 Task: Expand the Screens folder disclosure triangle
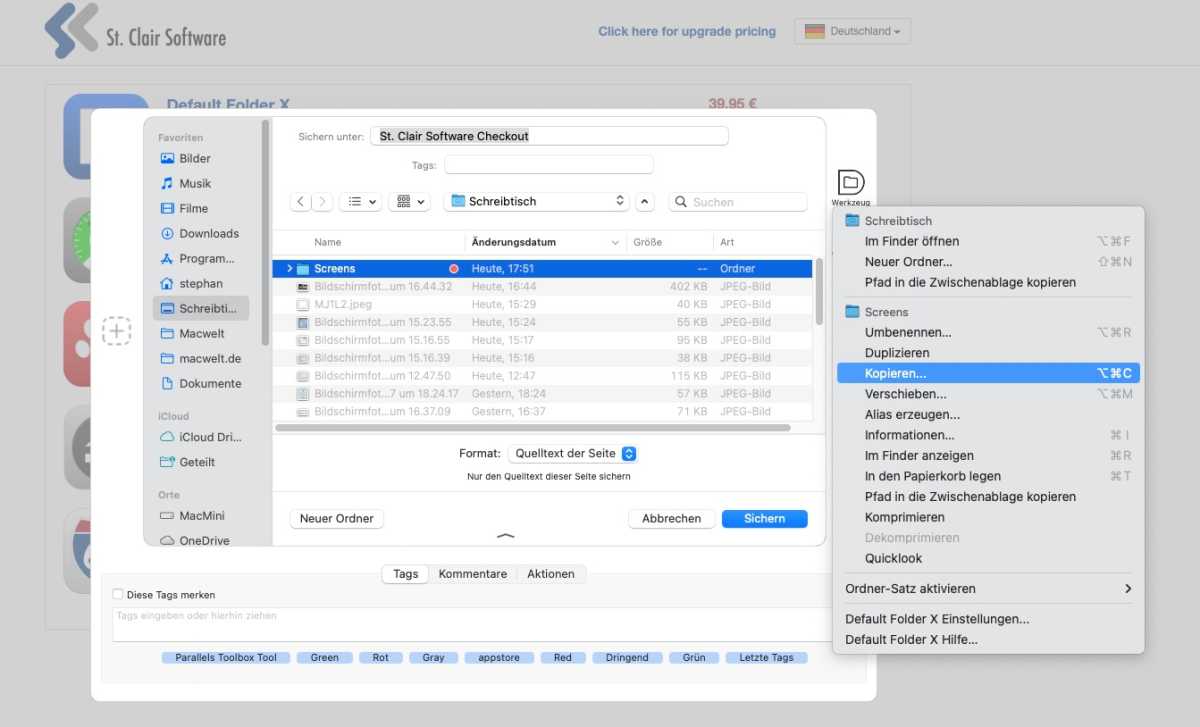(290, 268)
